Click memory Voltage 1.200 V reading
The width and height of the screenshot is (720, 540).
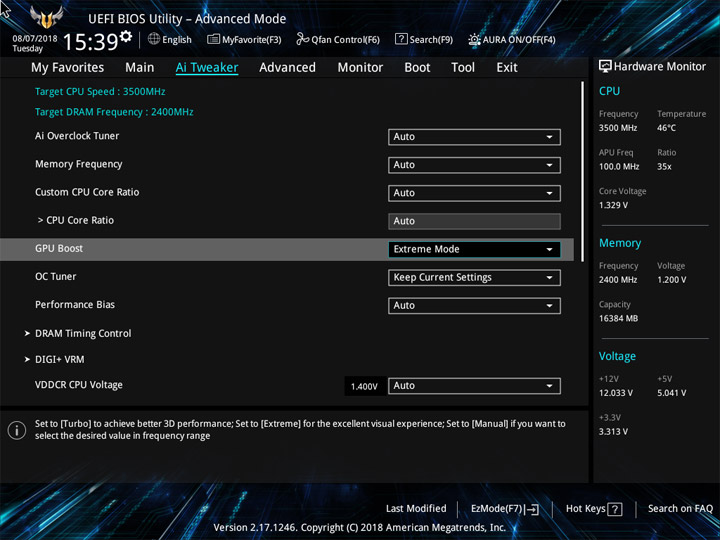[x=671, y=280]
